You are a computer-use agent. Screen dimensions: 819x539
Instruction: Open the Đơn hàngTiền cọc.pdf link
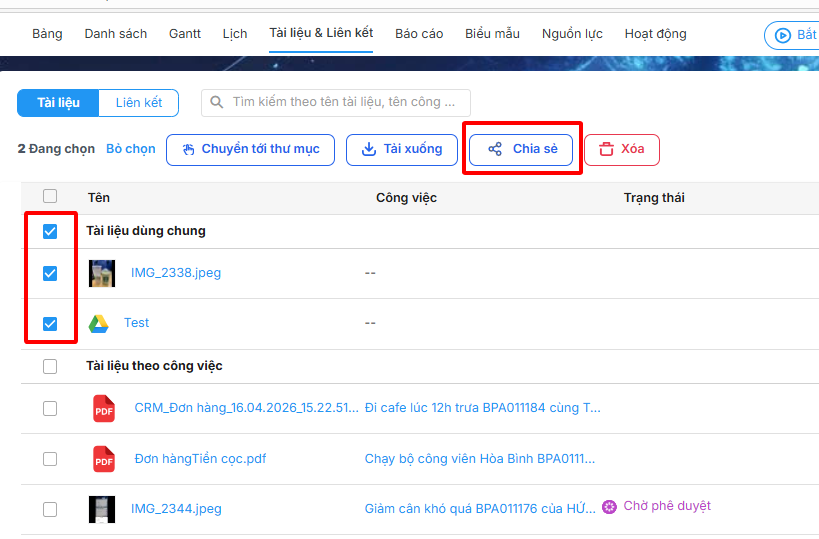200,459
